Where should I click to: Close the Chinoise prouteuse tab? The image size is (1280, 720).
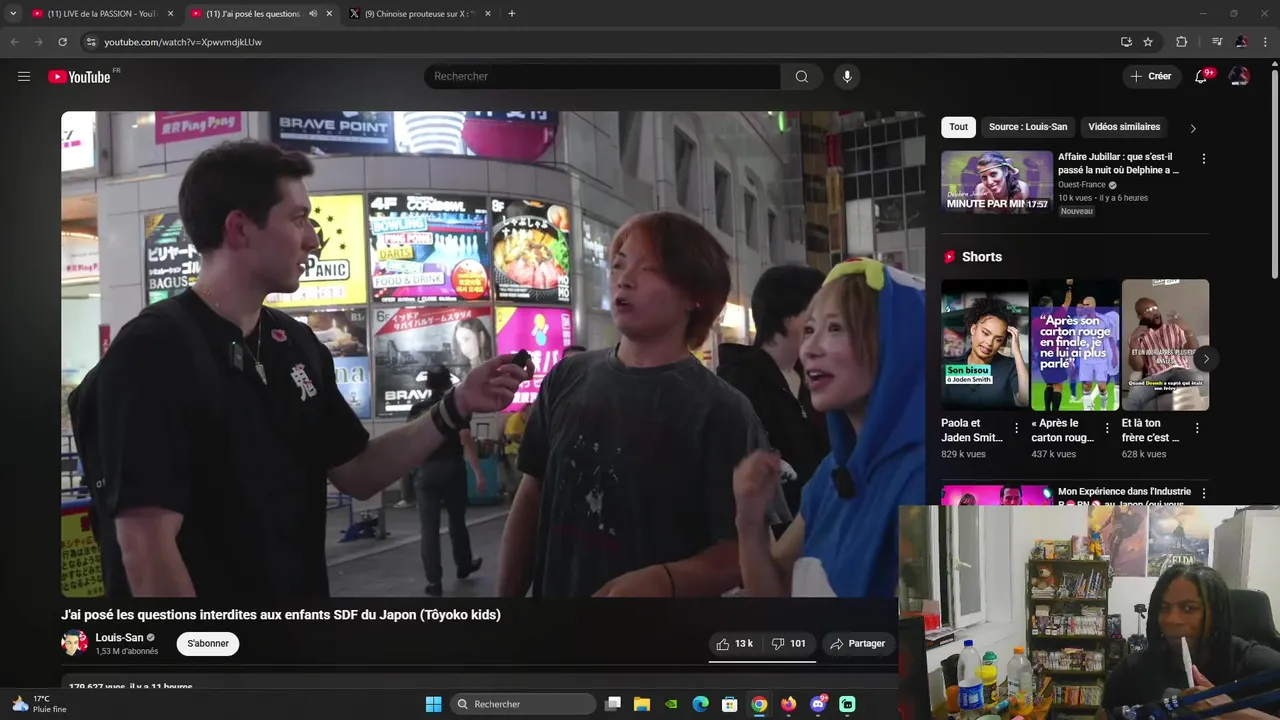click(488, 14)
